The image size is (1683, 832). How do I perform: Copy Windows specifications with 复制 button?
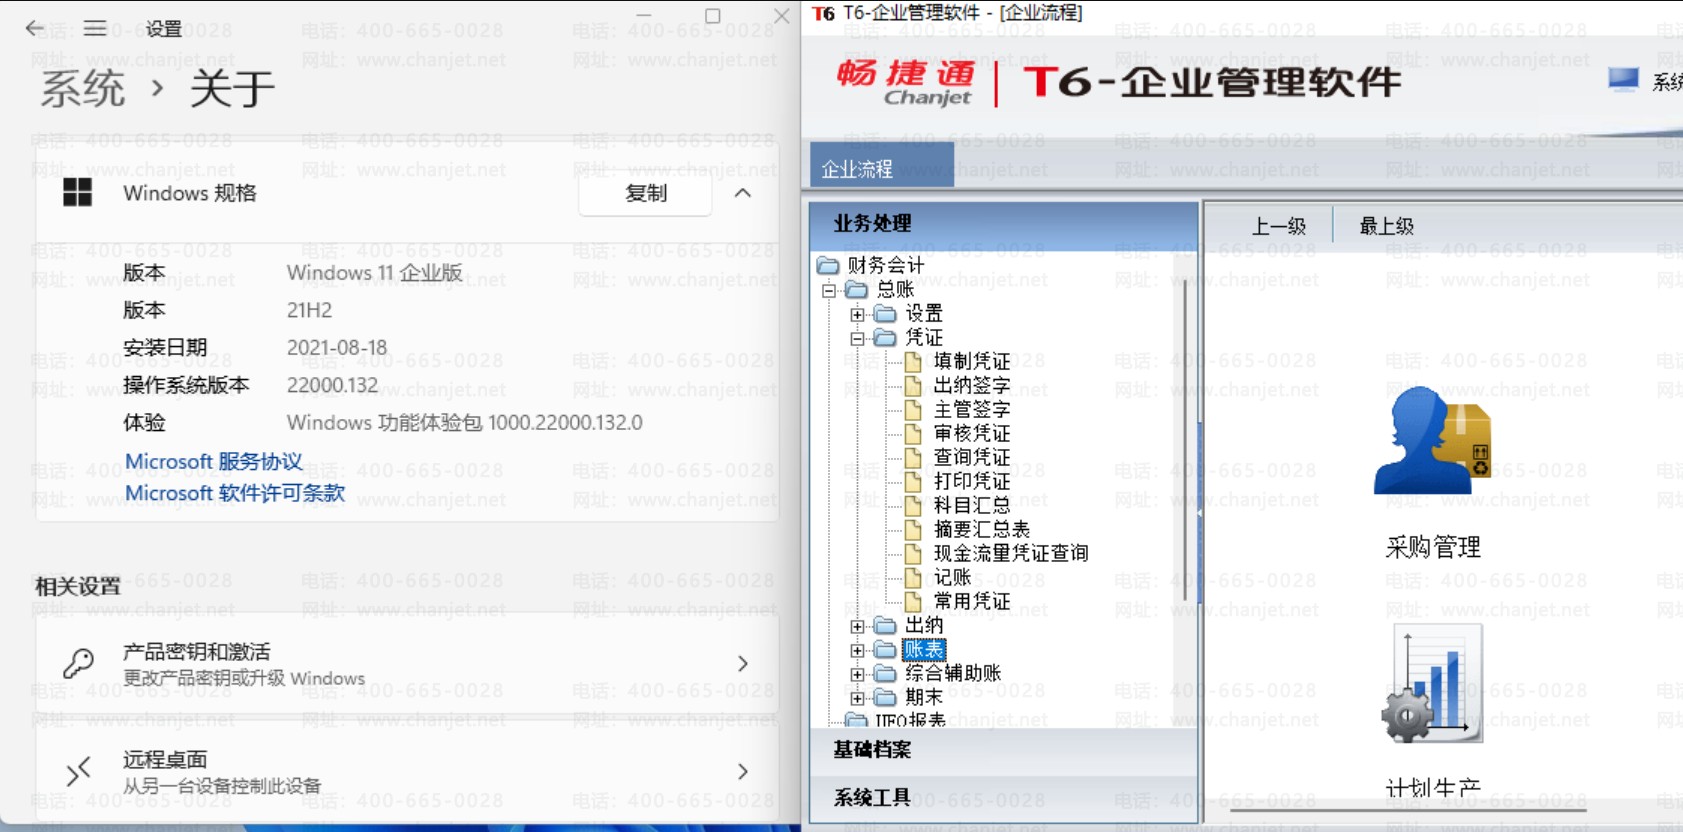645,193
